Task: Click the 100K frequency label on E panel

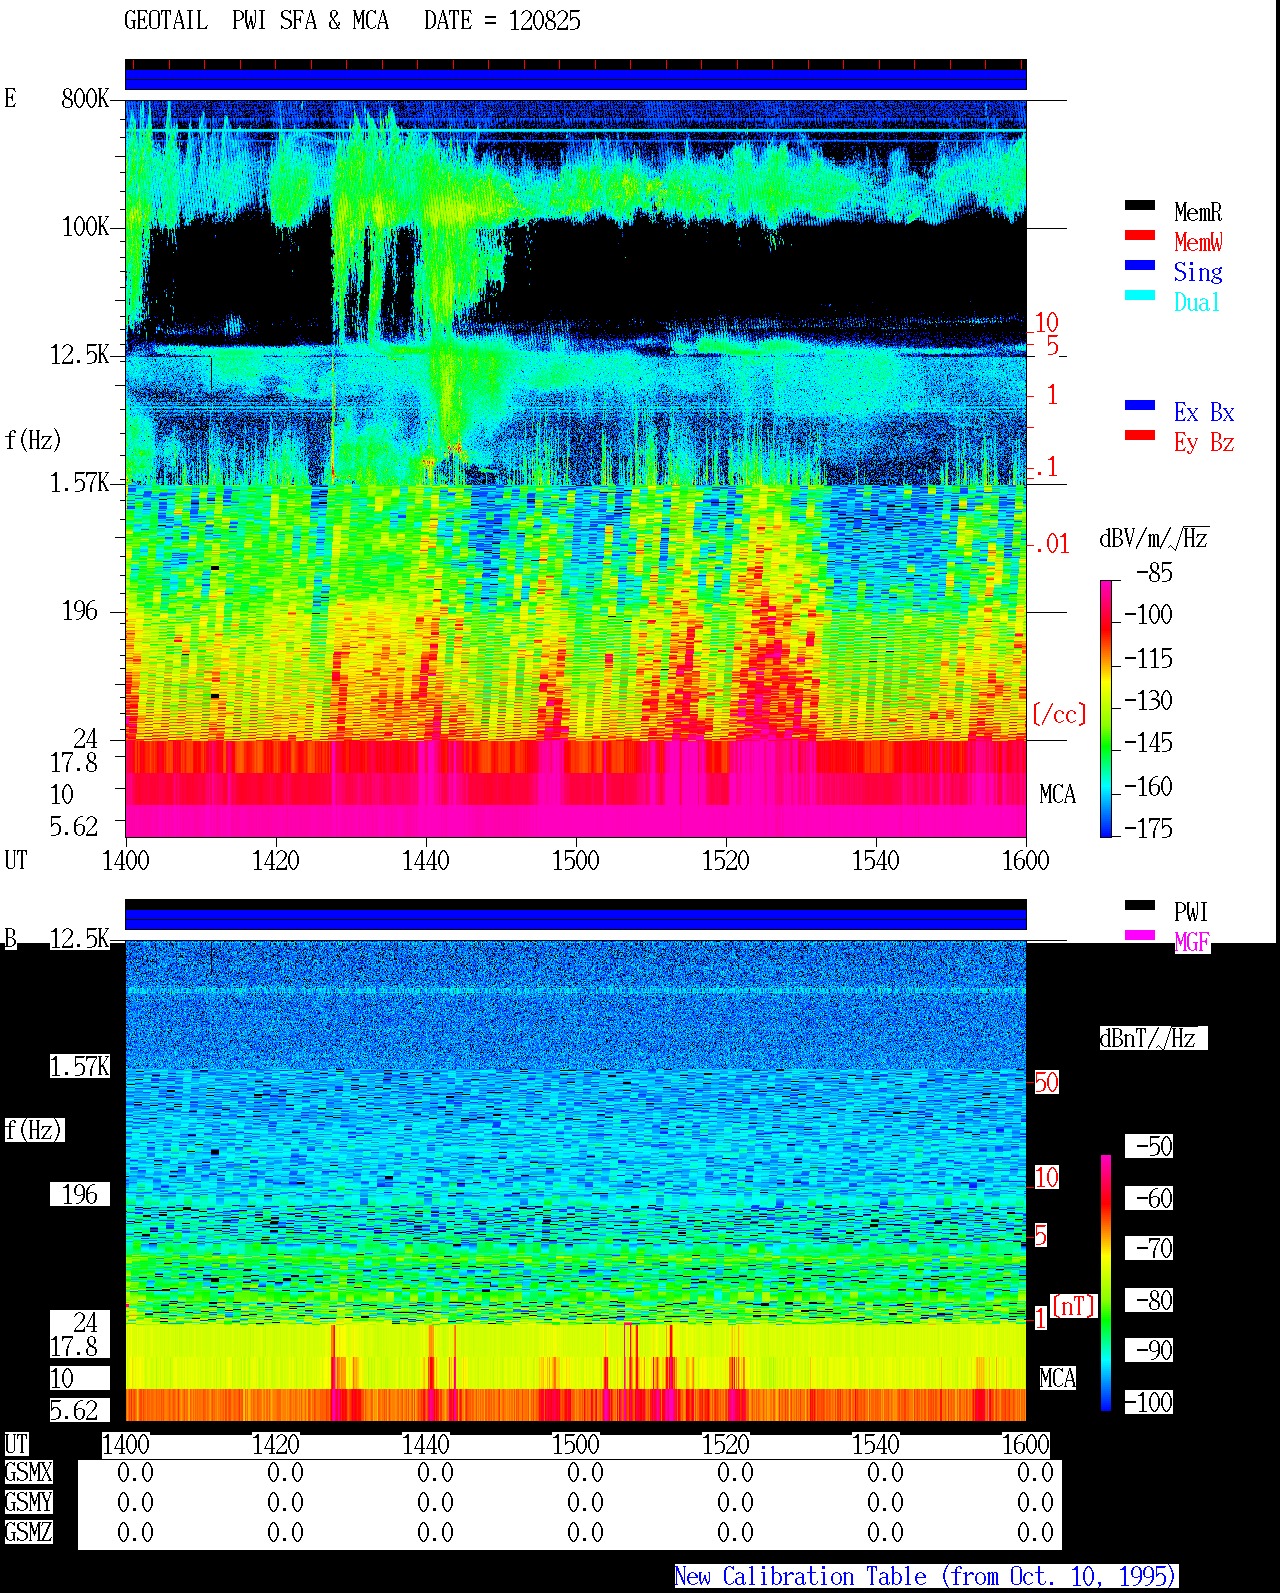Action: click(85, 227)
